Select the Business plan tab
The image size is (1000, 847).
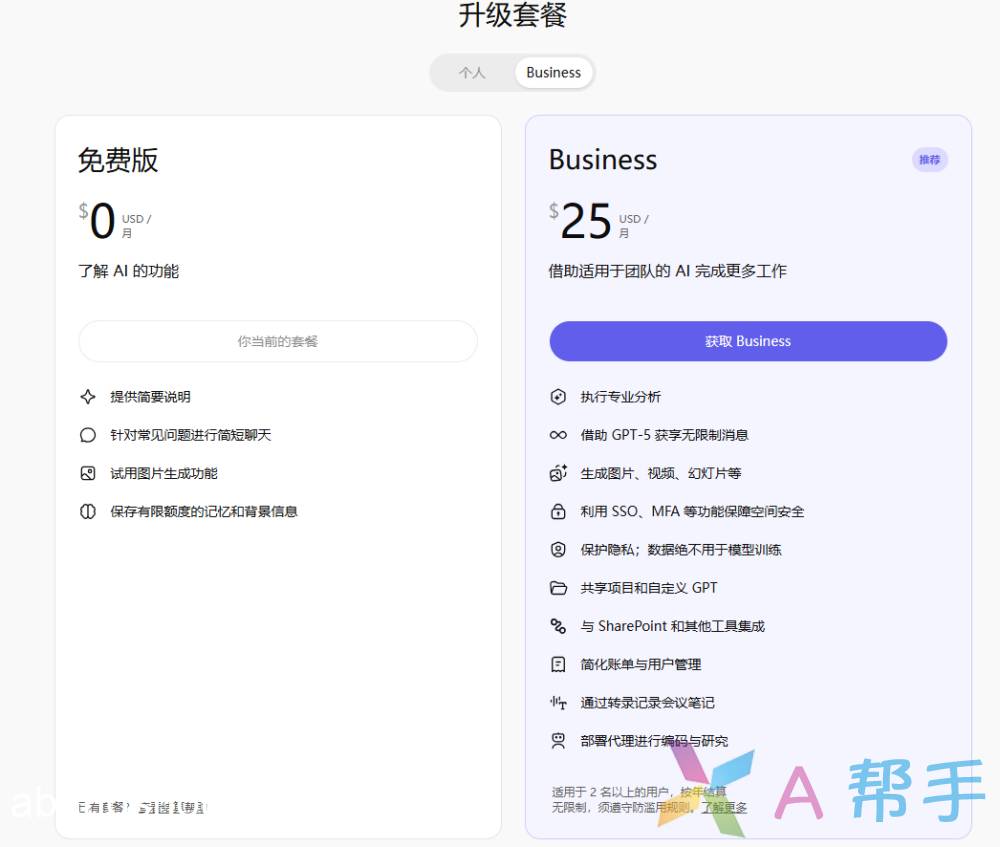(553, 73)
